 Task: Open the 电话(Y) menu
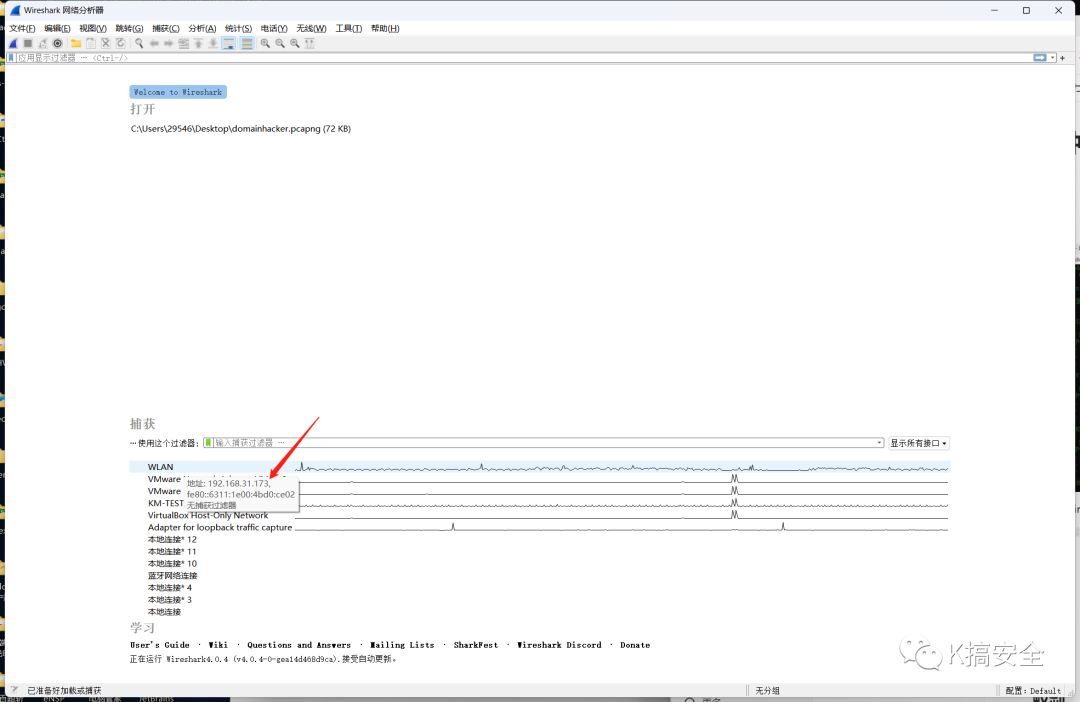(x=274, y=28)
